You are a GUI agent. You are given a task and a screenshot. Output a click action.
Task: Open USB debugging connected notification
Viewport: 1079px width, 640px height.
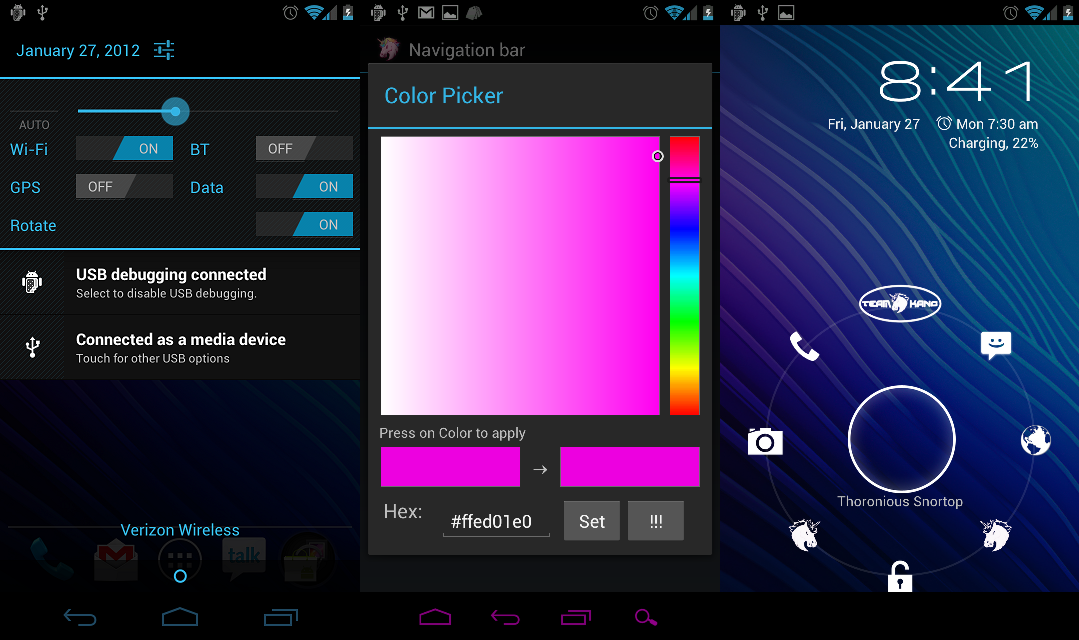click(x=180, y=283)
